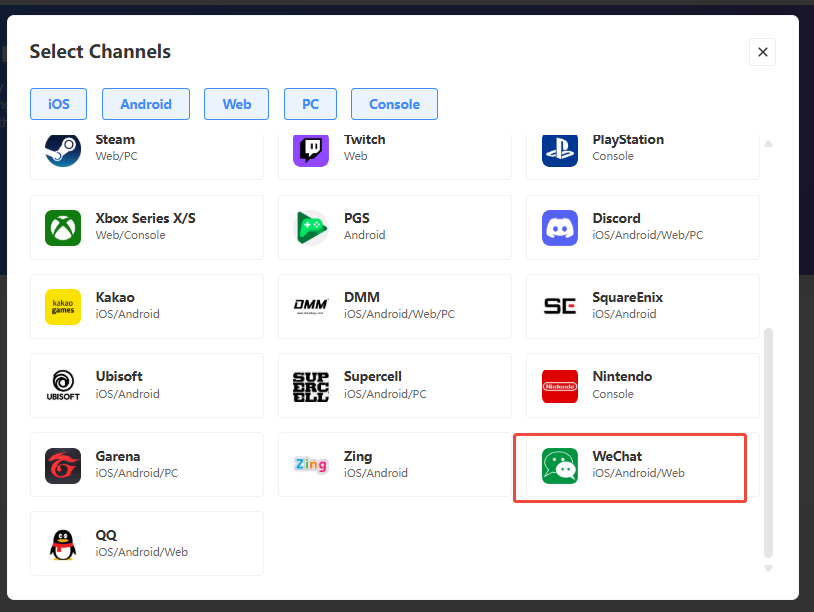
Task: Close the Select Channels dialog
Action: pos(763,52)
